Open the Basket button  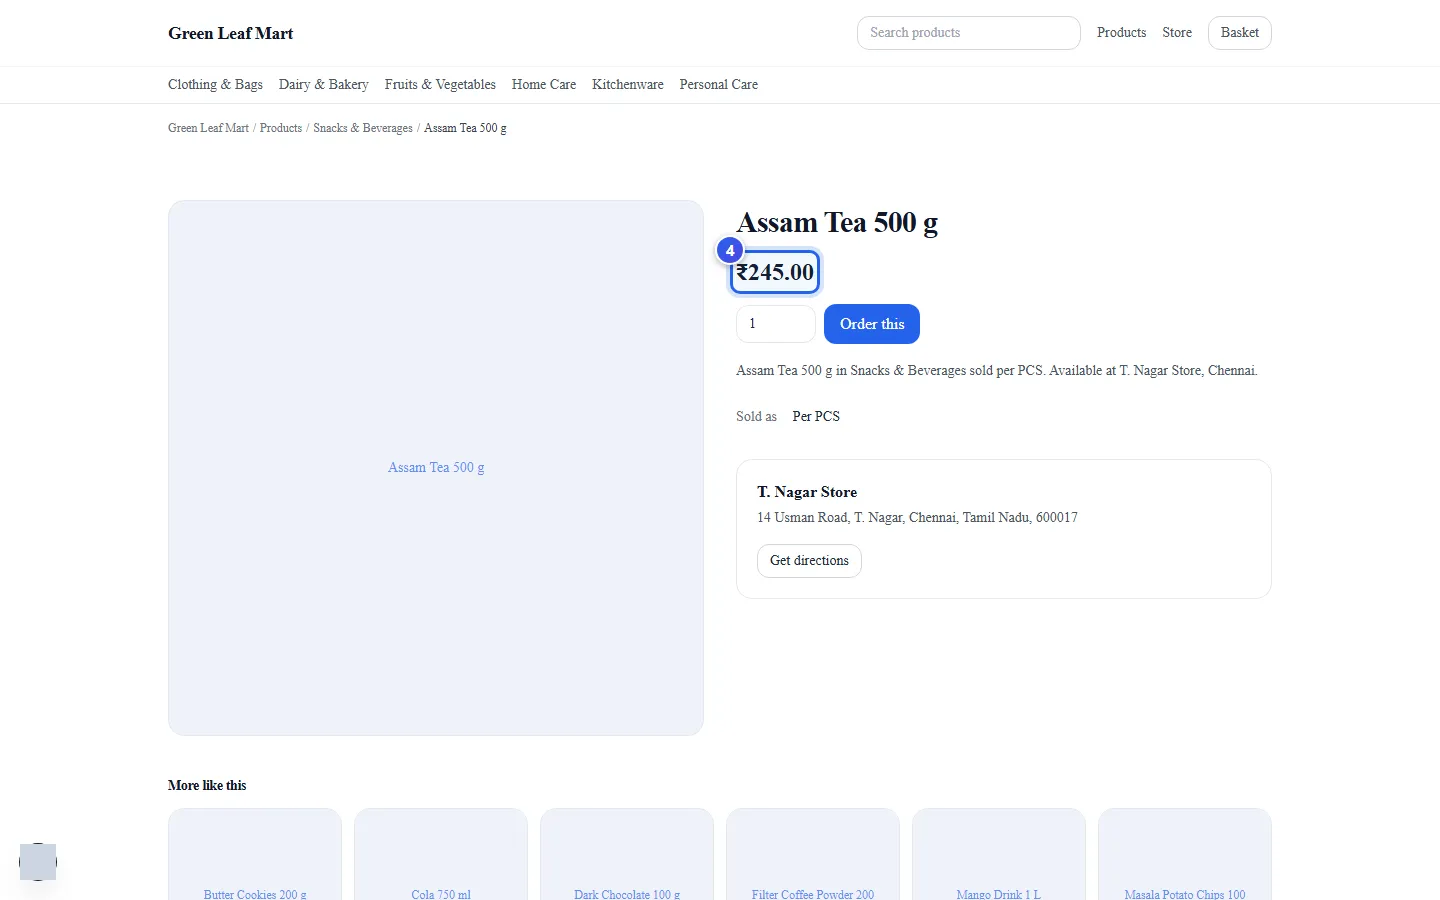[1239, 33]
